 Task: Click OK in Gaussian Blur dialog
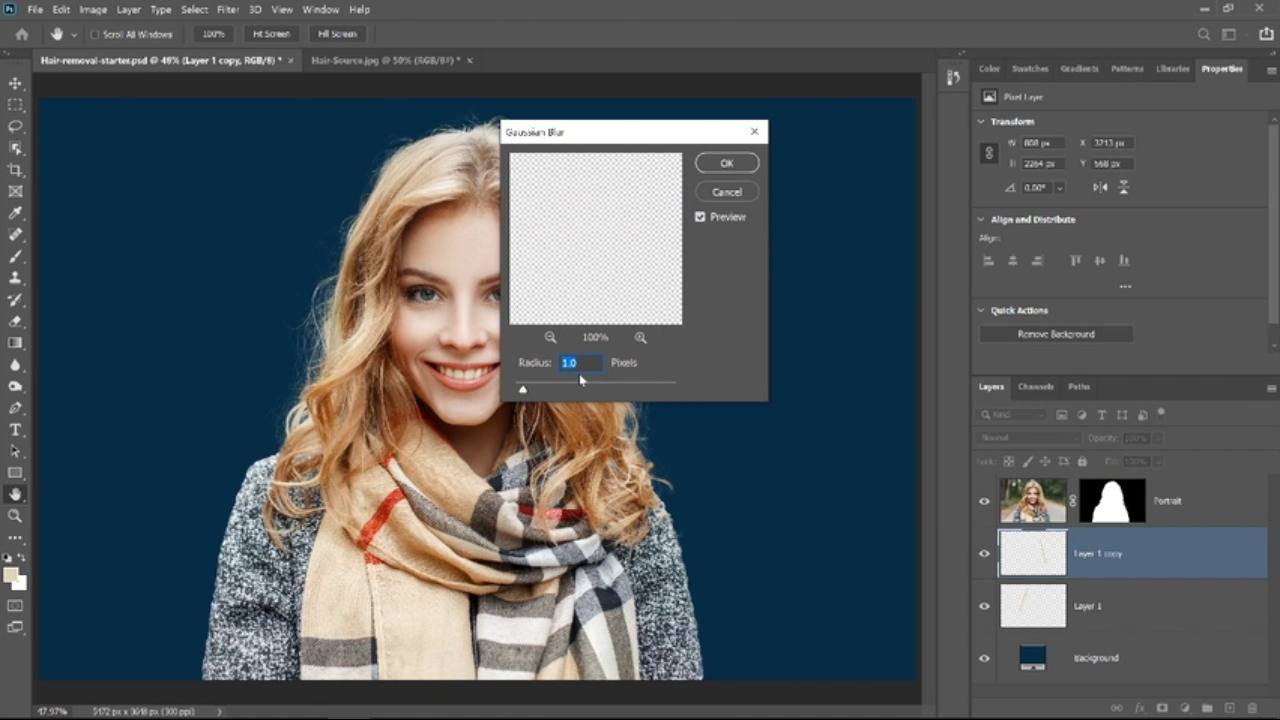(x=727, y=163)
